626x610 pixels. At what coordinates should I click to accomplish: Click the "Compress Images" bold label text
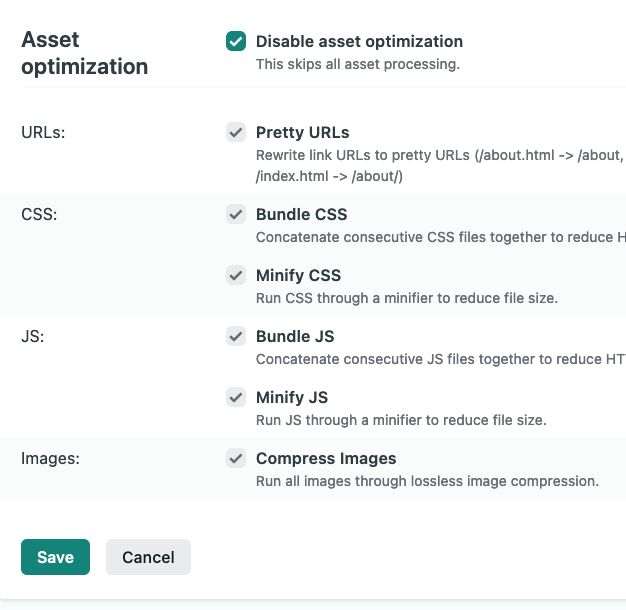[326, 459]
